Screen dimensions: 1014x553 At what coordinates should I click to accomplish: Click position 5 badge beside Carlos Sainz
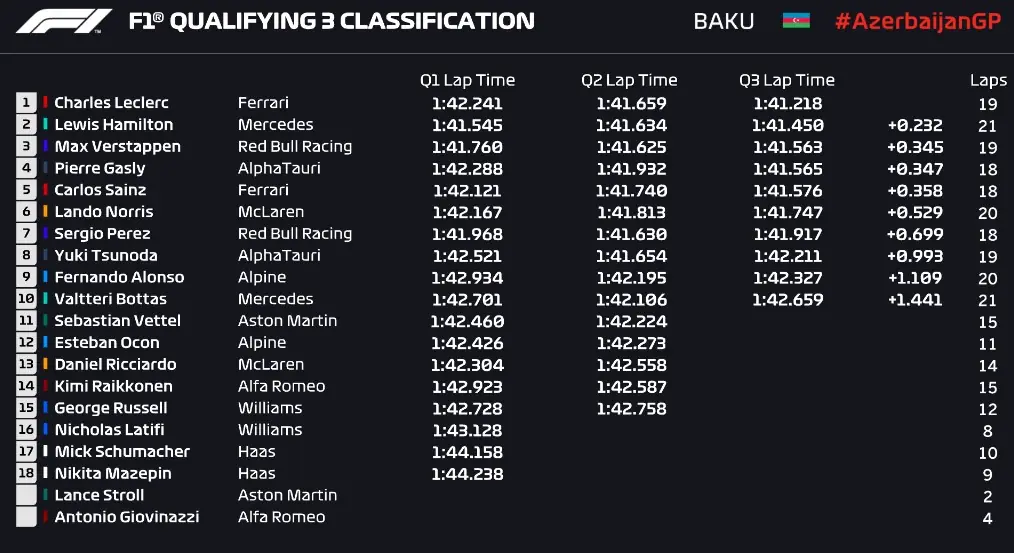26,190
